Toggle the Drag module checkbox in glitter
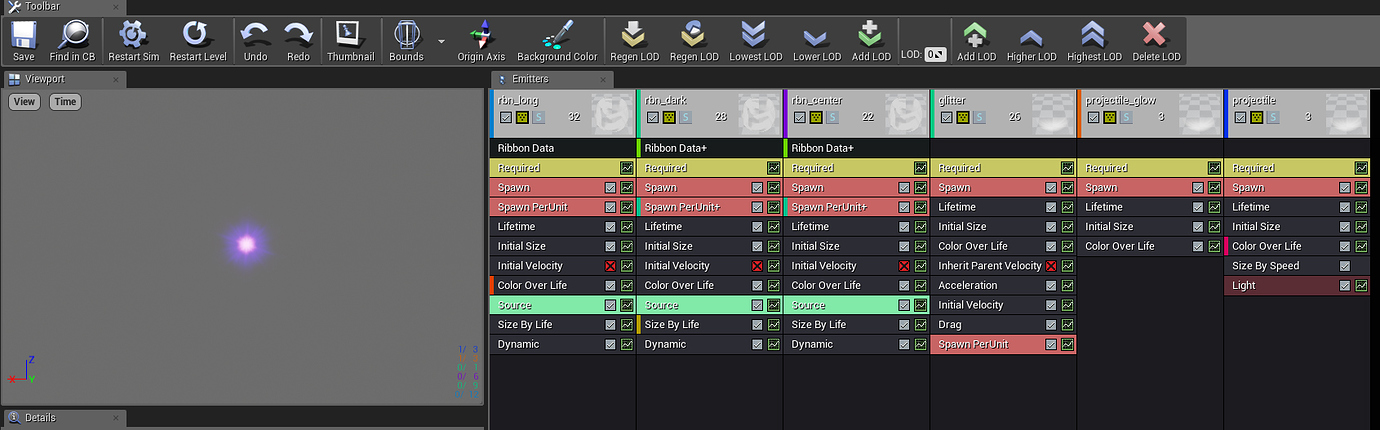The height and width of the screenshot is (430, 1380). coord(1051,325)
